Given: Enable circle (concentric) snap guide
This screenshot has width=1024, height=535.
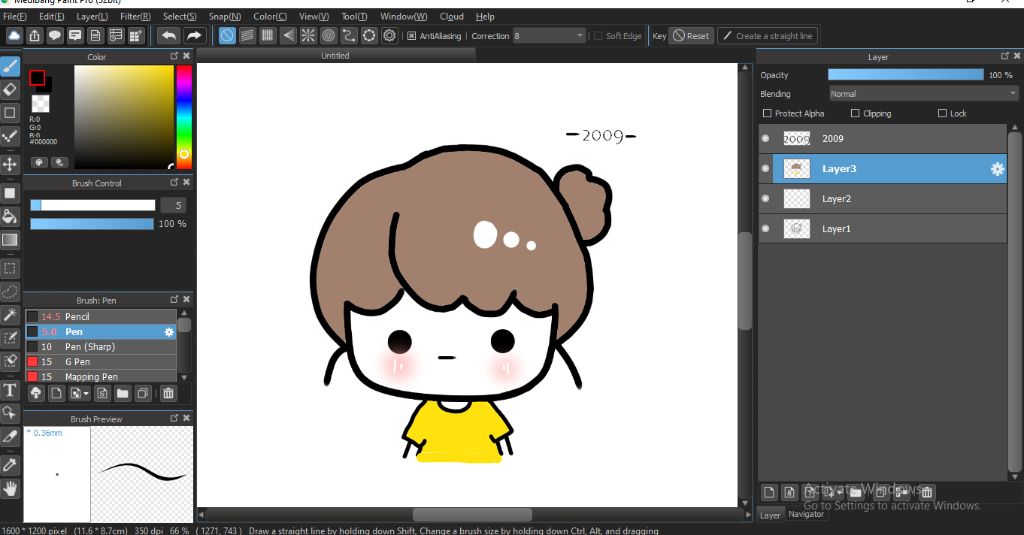Looking at the screenshot, I should click(328, 36).
